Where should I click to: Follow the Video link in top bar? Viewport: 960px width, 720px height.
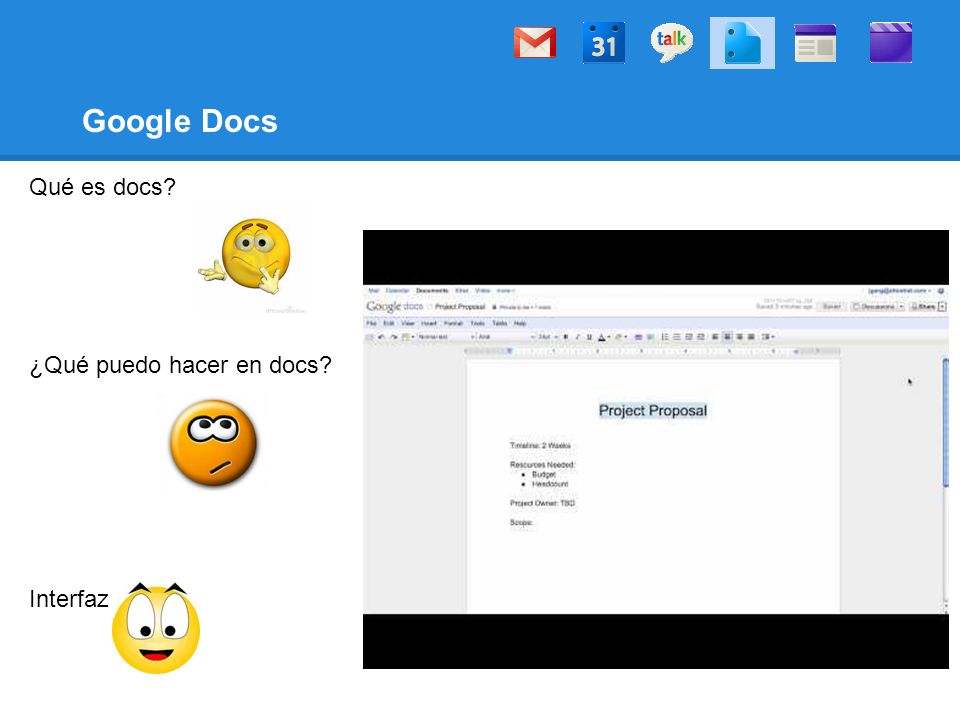(482, 291)
